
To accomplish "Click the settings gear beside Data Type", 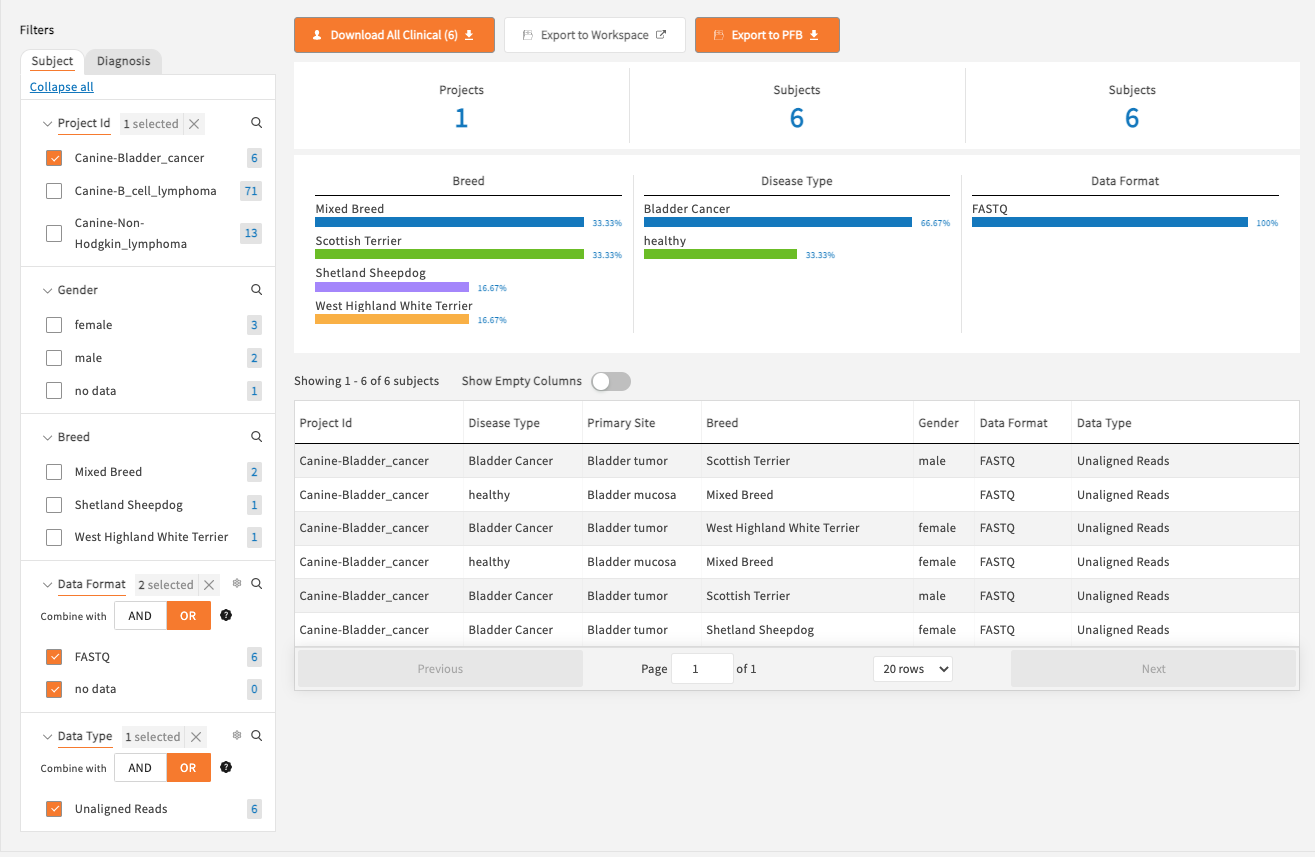I will click(x=237, y=735).
